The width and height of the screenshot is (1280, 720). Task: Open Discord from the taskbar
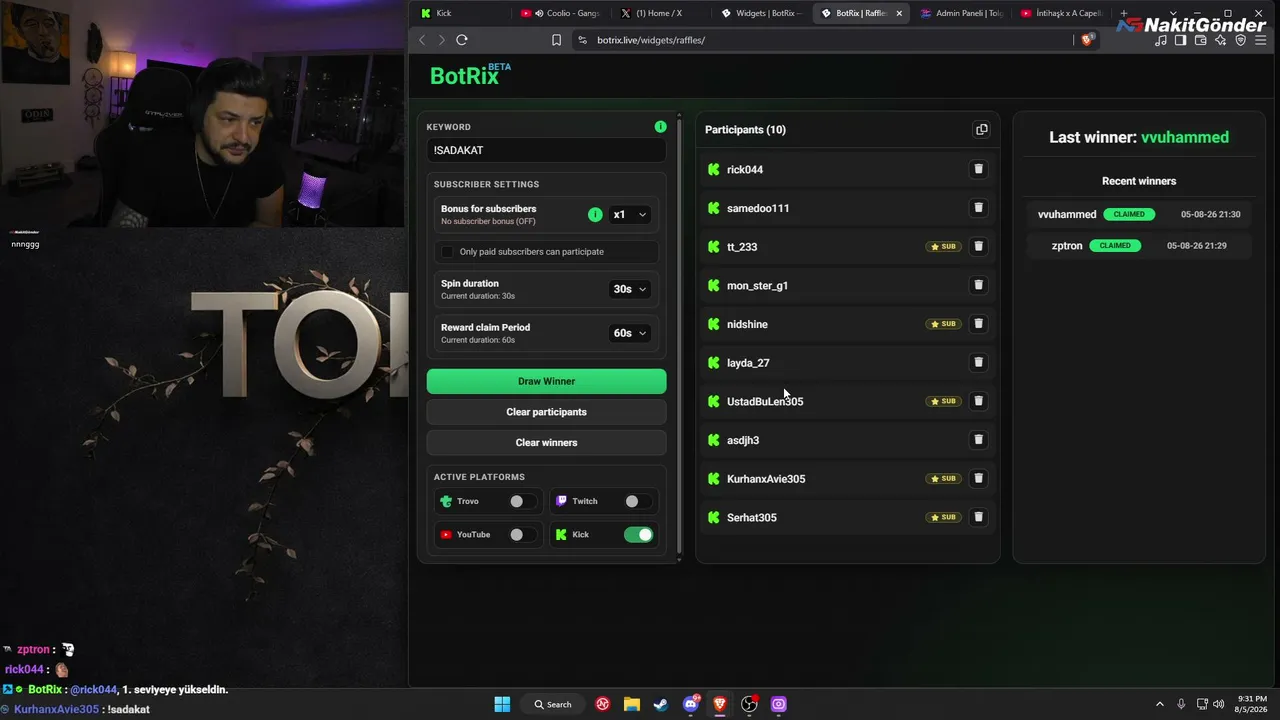pyautogui.click(x=690, y=704)
